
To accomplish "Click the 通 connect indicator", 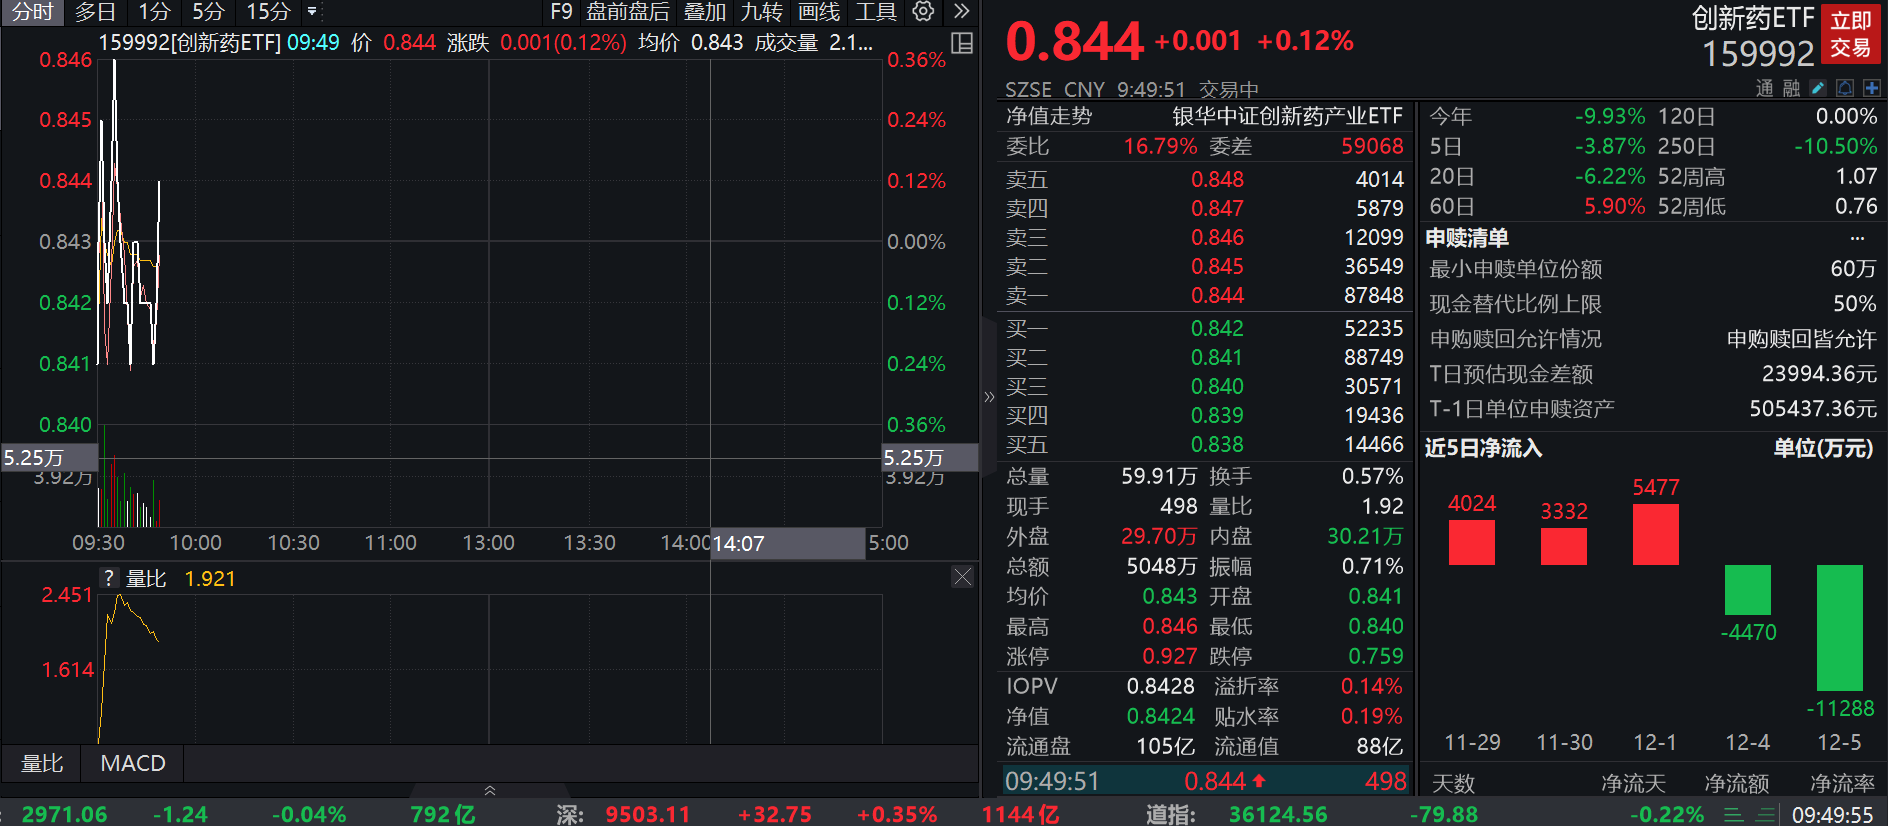I will tap(1765, 88).
